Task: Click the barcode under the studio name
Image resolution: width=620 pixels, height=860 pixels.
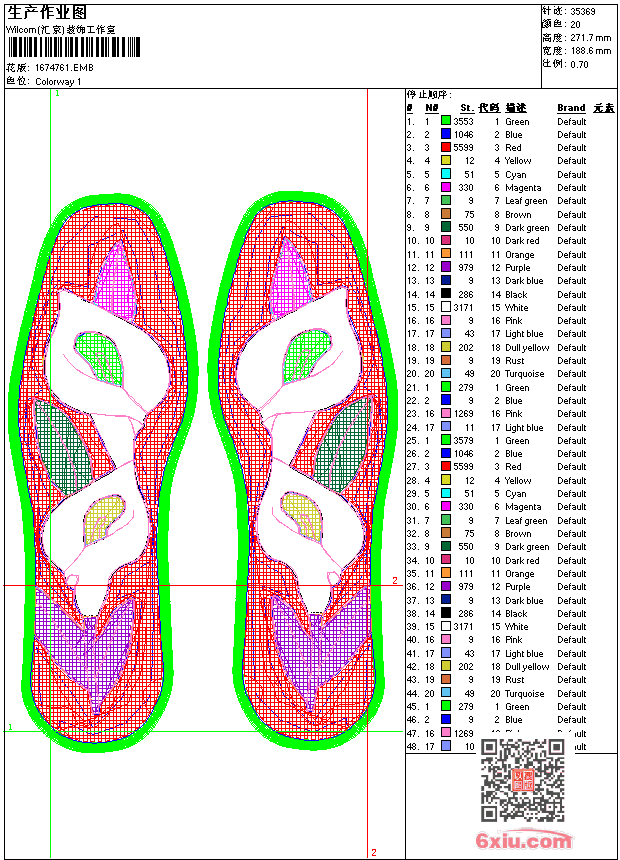Action: pos(74,47)
